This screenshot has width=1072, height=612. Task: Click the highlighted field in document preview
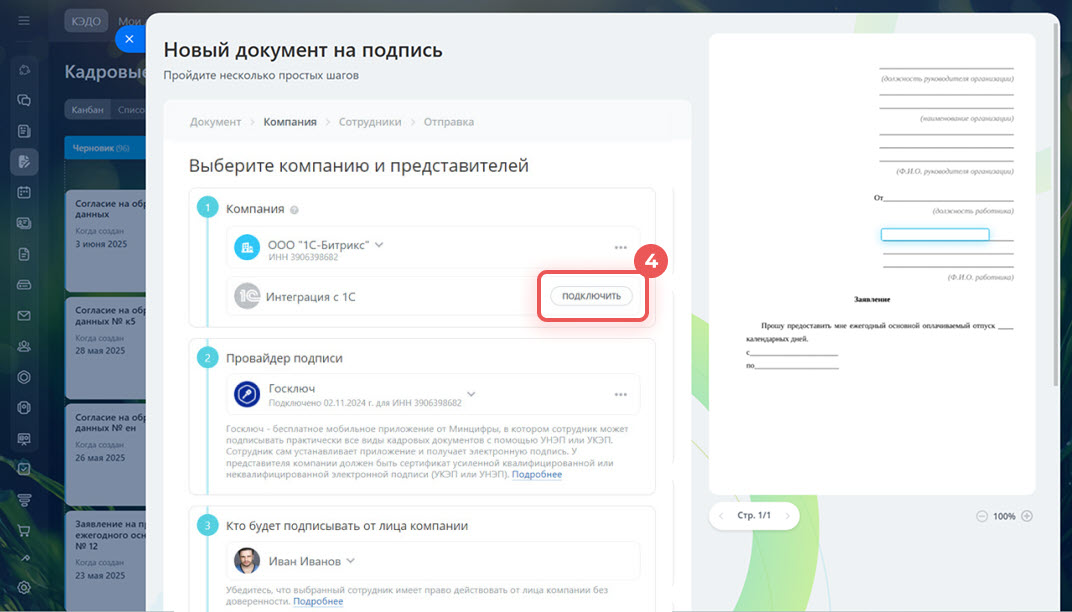(935, 235)
